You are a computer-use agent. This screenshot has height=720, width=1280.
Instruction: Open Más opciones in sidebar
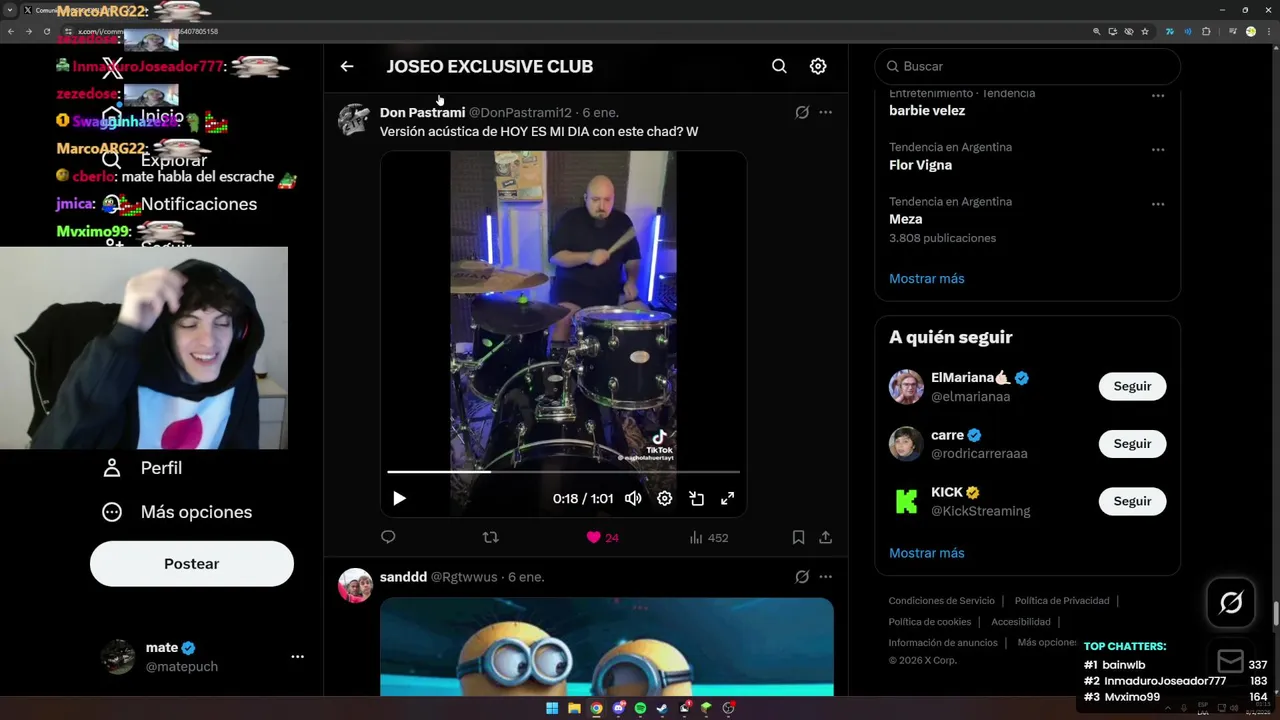pyautogui.click(x=178, y=512)
